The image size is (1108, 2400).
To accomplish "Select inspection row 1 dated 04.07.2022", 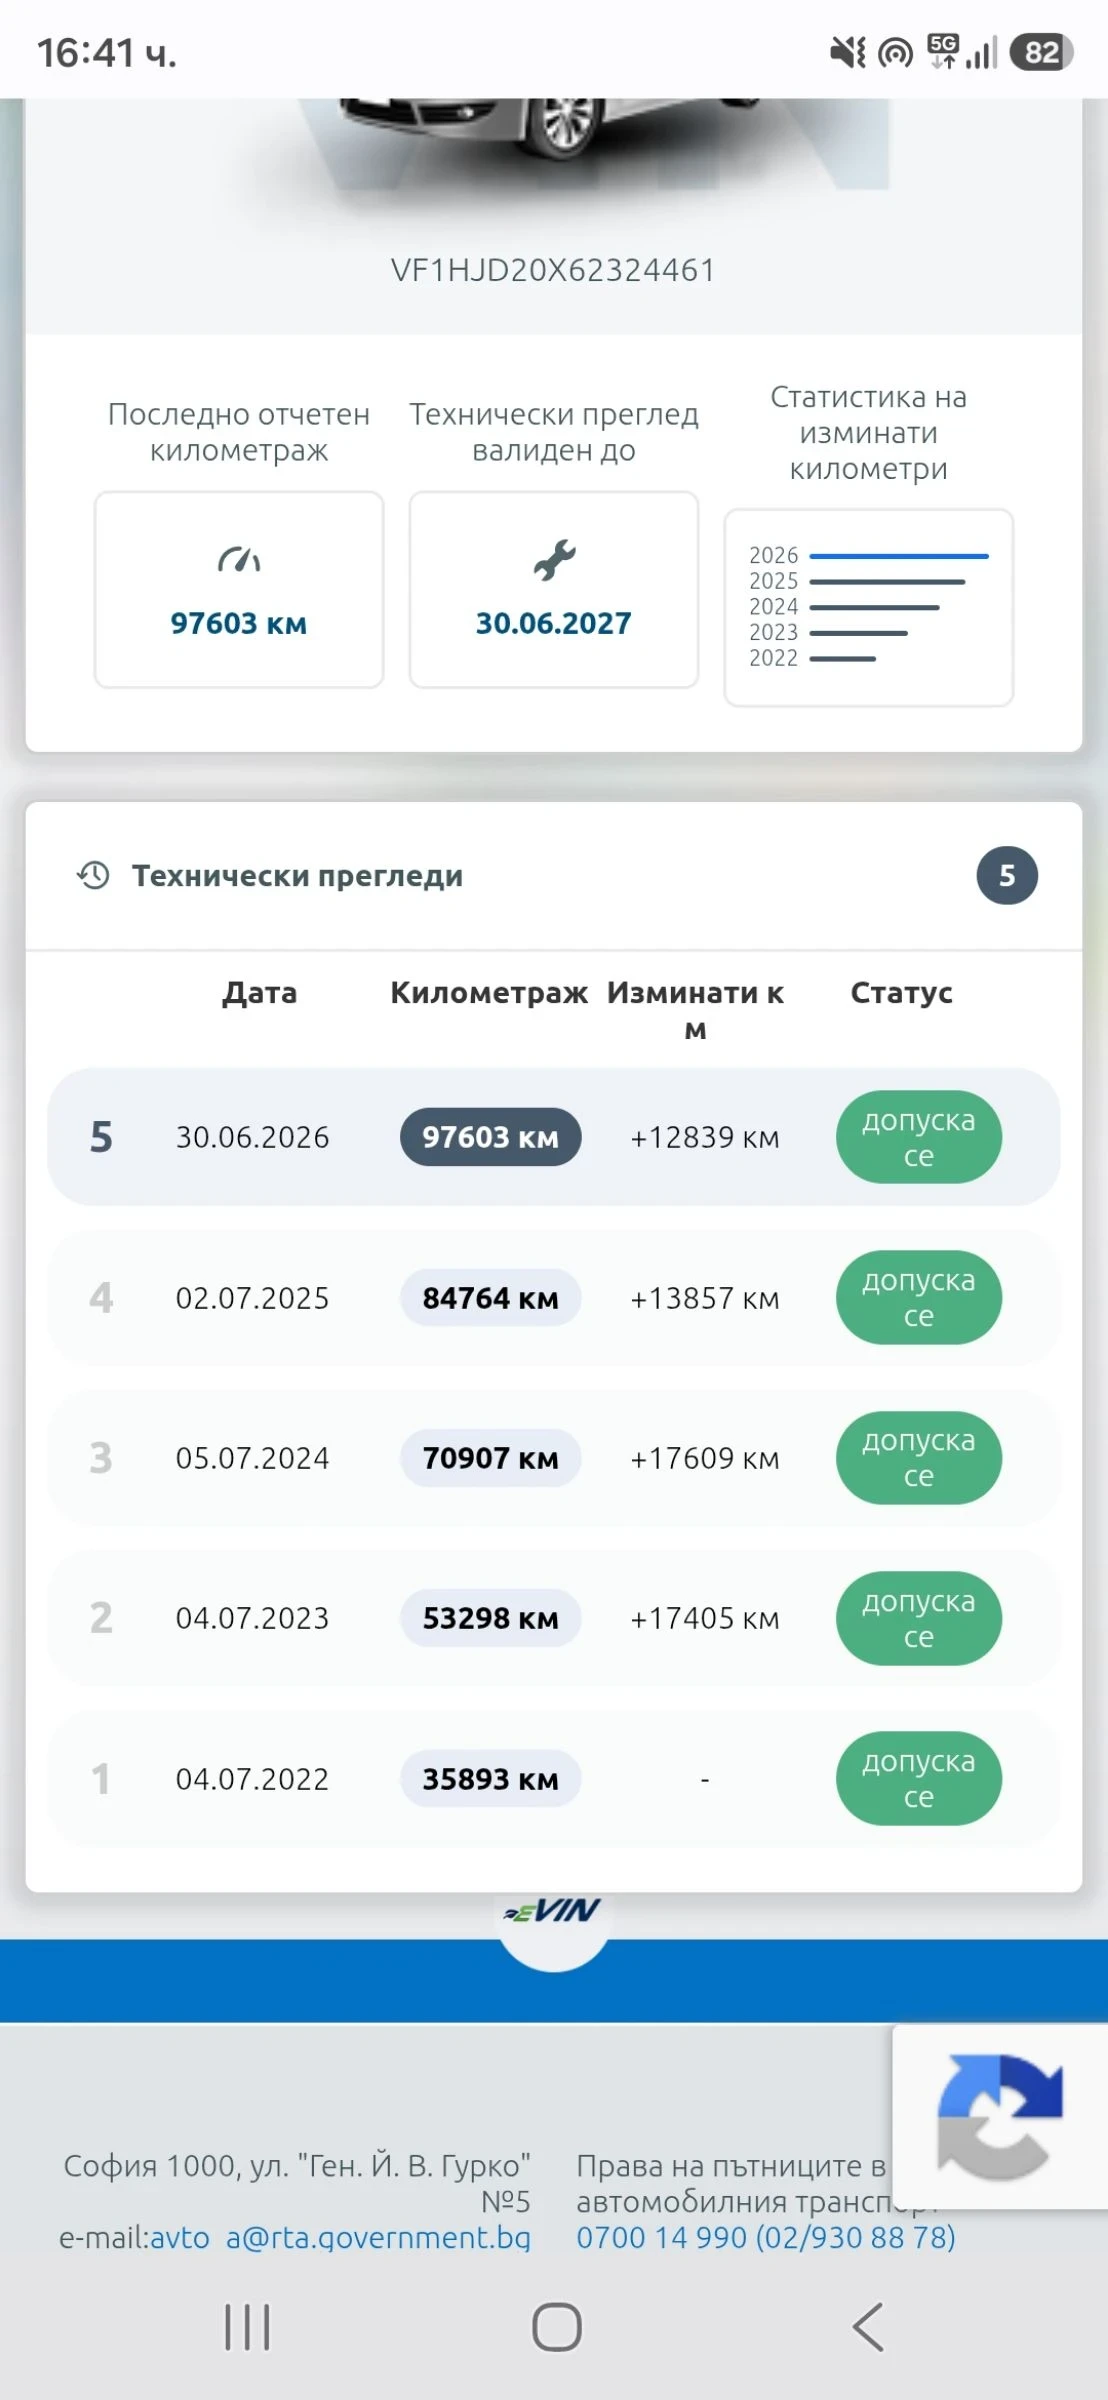I will (x=553, y=1778).
